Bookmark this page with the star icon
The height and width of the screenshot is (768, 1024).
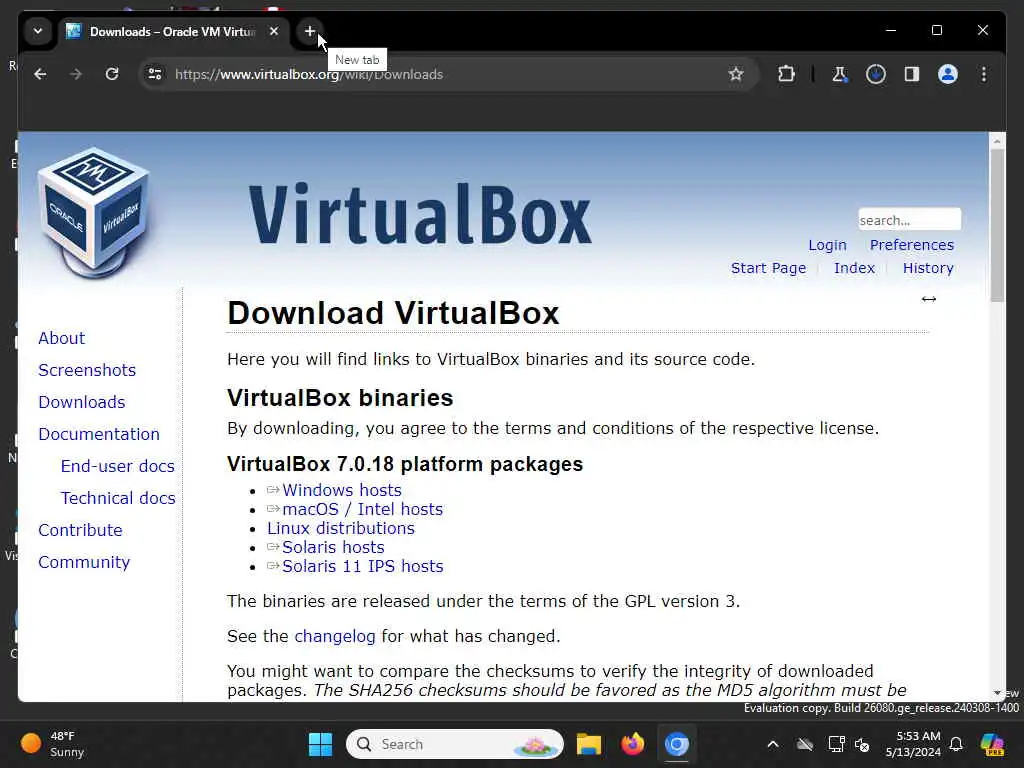pyautogui.click(x=736, y=74)
